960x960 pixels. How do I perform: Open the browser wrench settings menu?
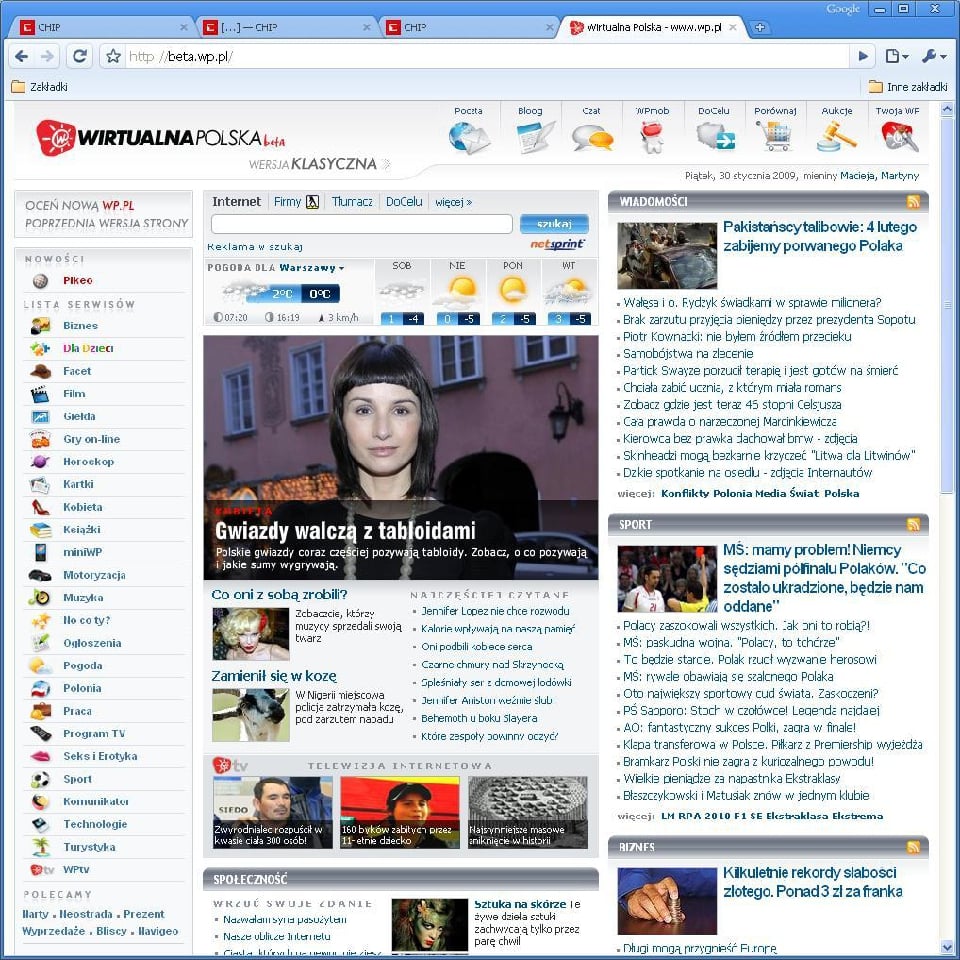point(931,56)
